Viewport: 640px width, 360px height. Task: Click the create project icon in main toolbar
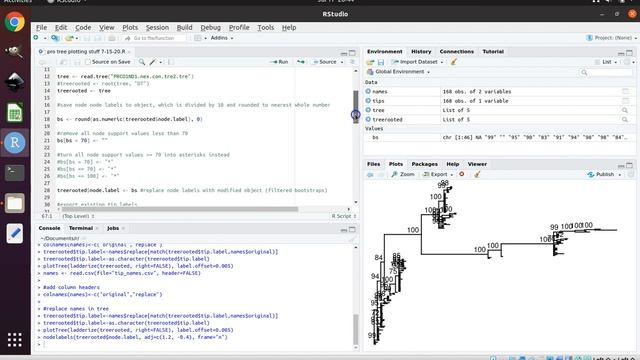tap(55, 38)
